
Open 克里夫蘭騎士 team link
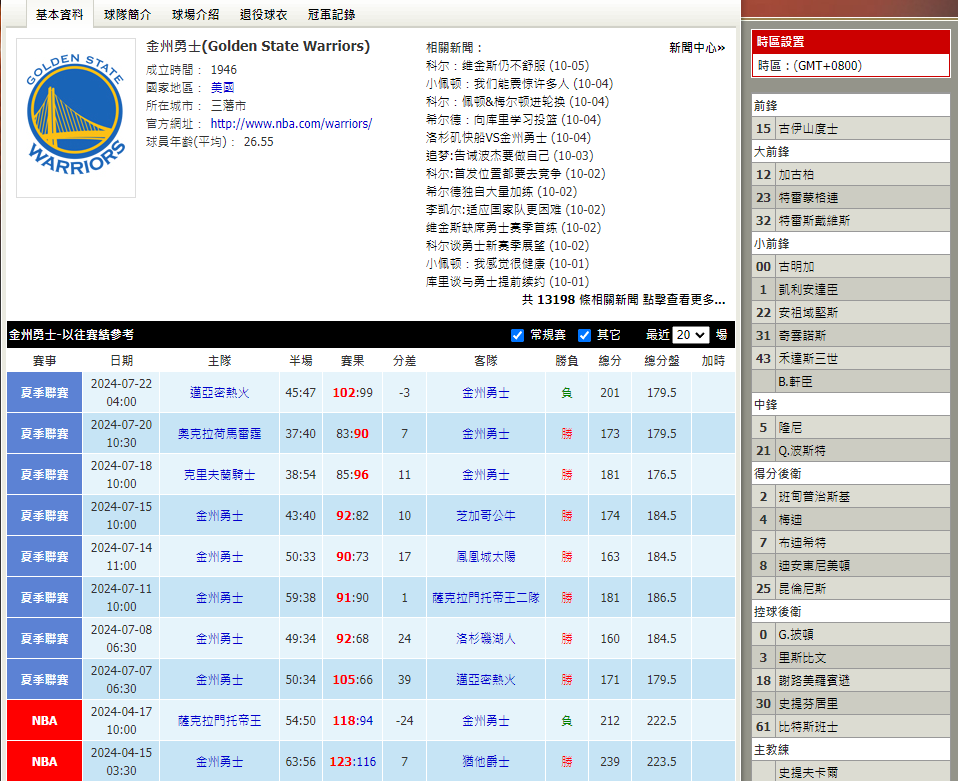pyautogui.click(x=219, y=475)
